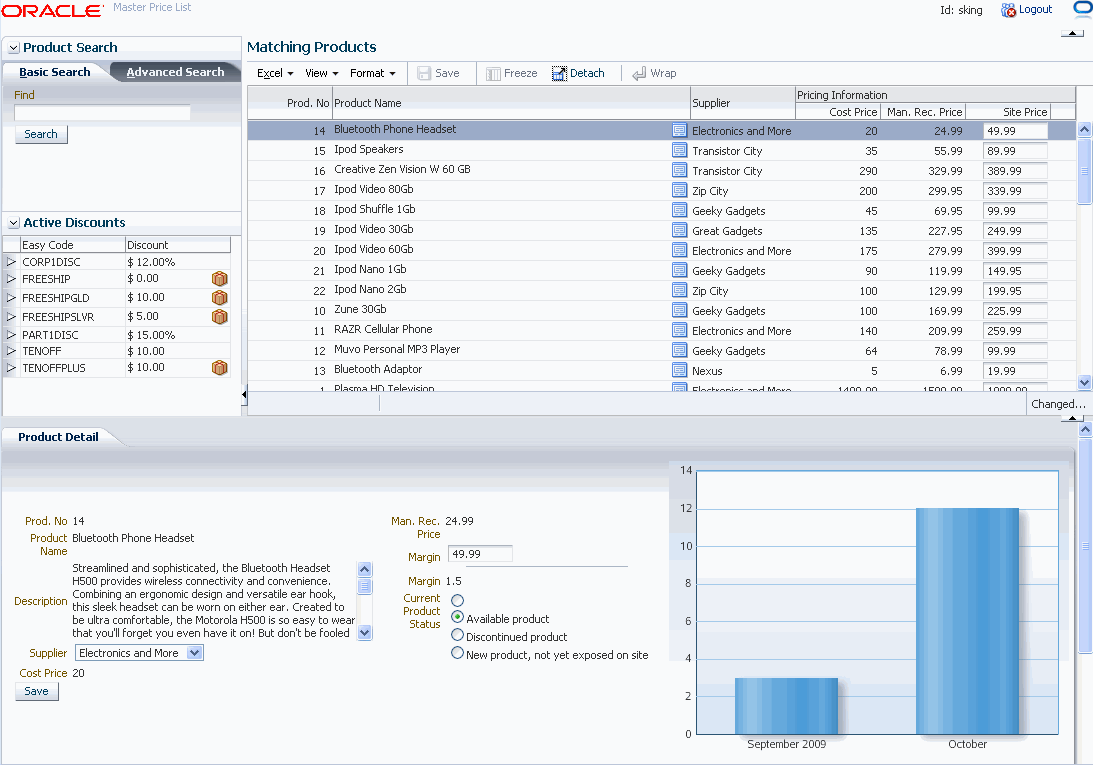Select the Available product radio button
This screenshot has width=1093, height=765.
coord(457,617)
